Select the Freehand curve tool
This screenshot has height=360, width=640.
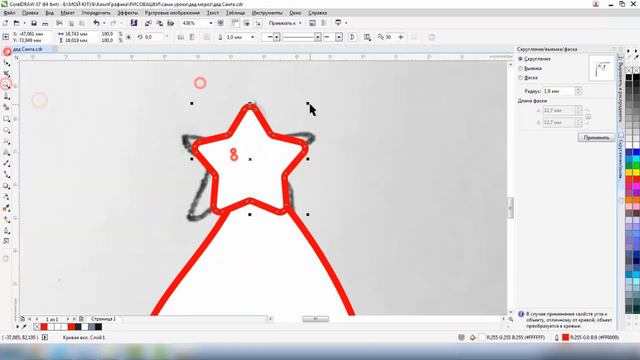coord(7,96)
